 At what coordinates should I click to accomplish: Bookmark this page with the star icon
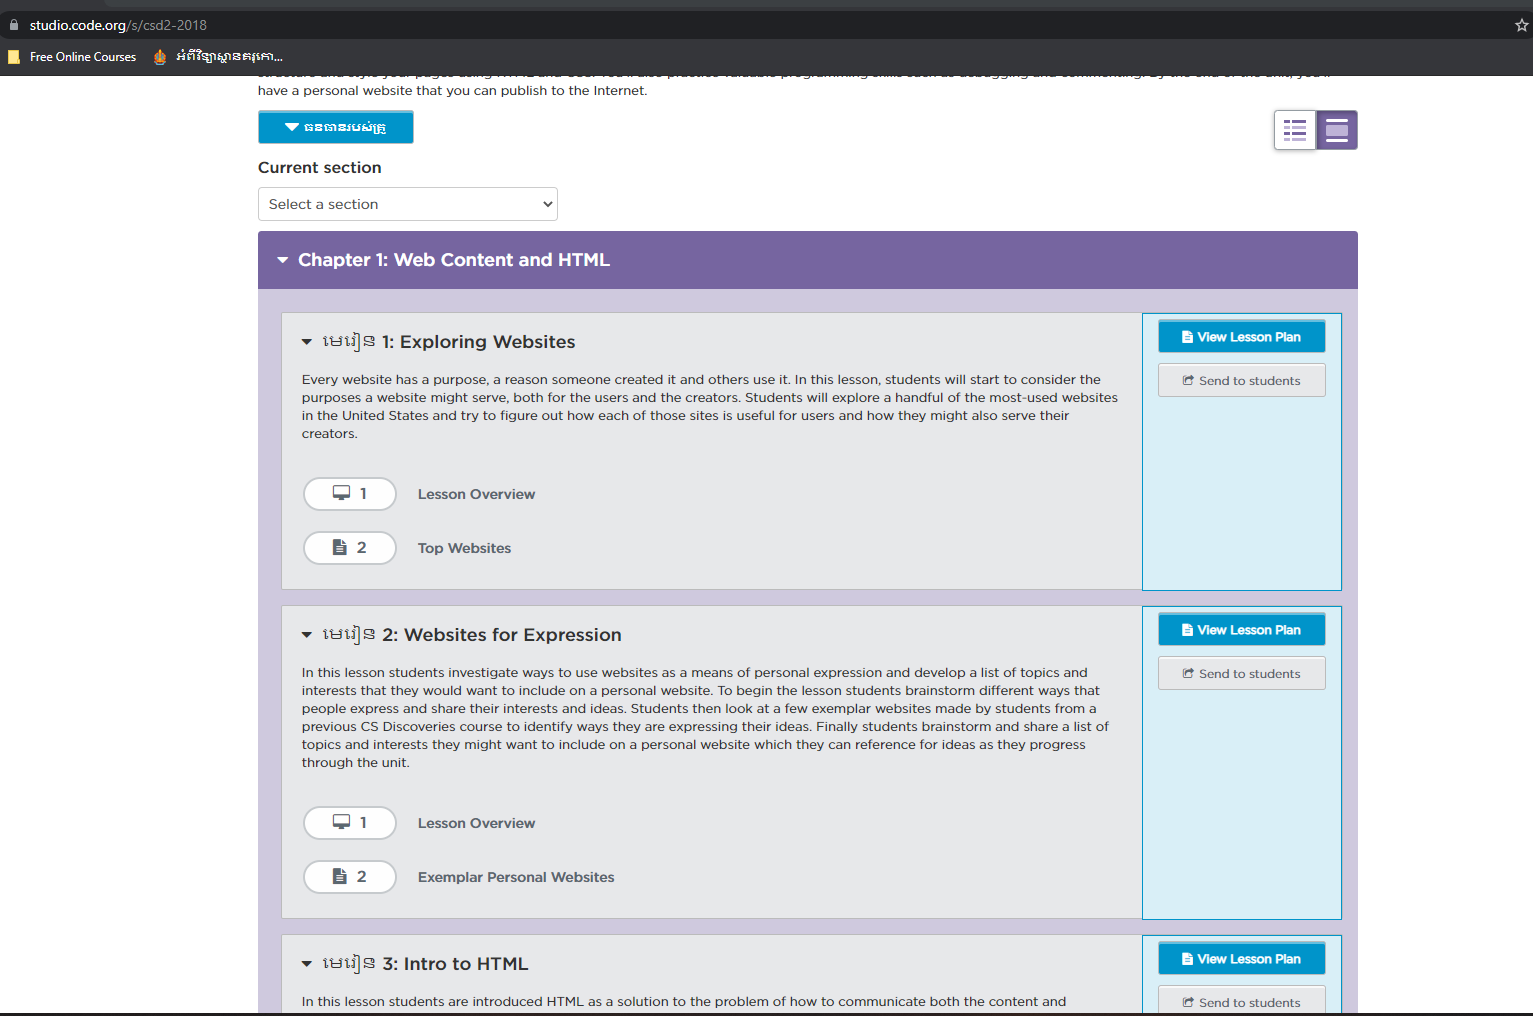point(1521,25)
